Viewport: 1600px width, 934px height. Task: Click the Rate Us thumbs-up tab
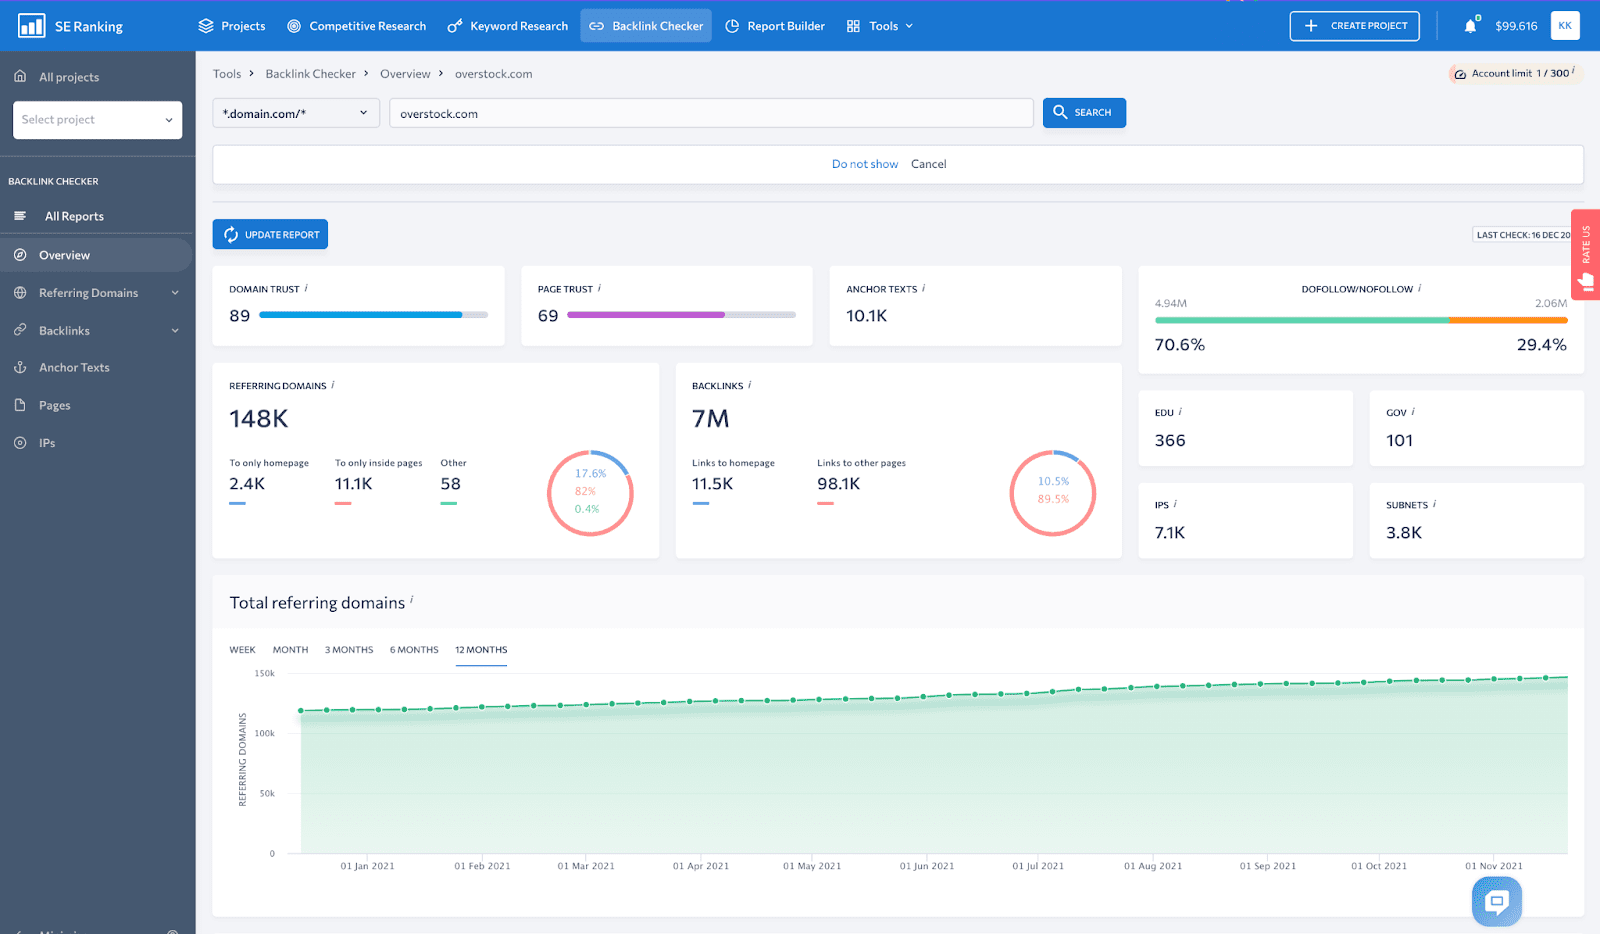(1586, 255)
